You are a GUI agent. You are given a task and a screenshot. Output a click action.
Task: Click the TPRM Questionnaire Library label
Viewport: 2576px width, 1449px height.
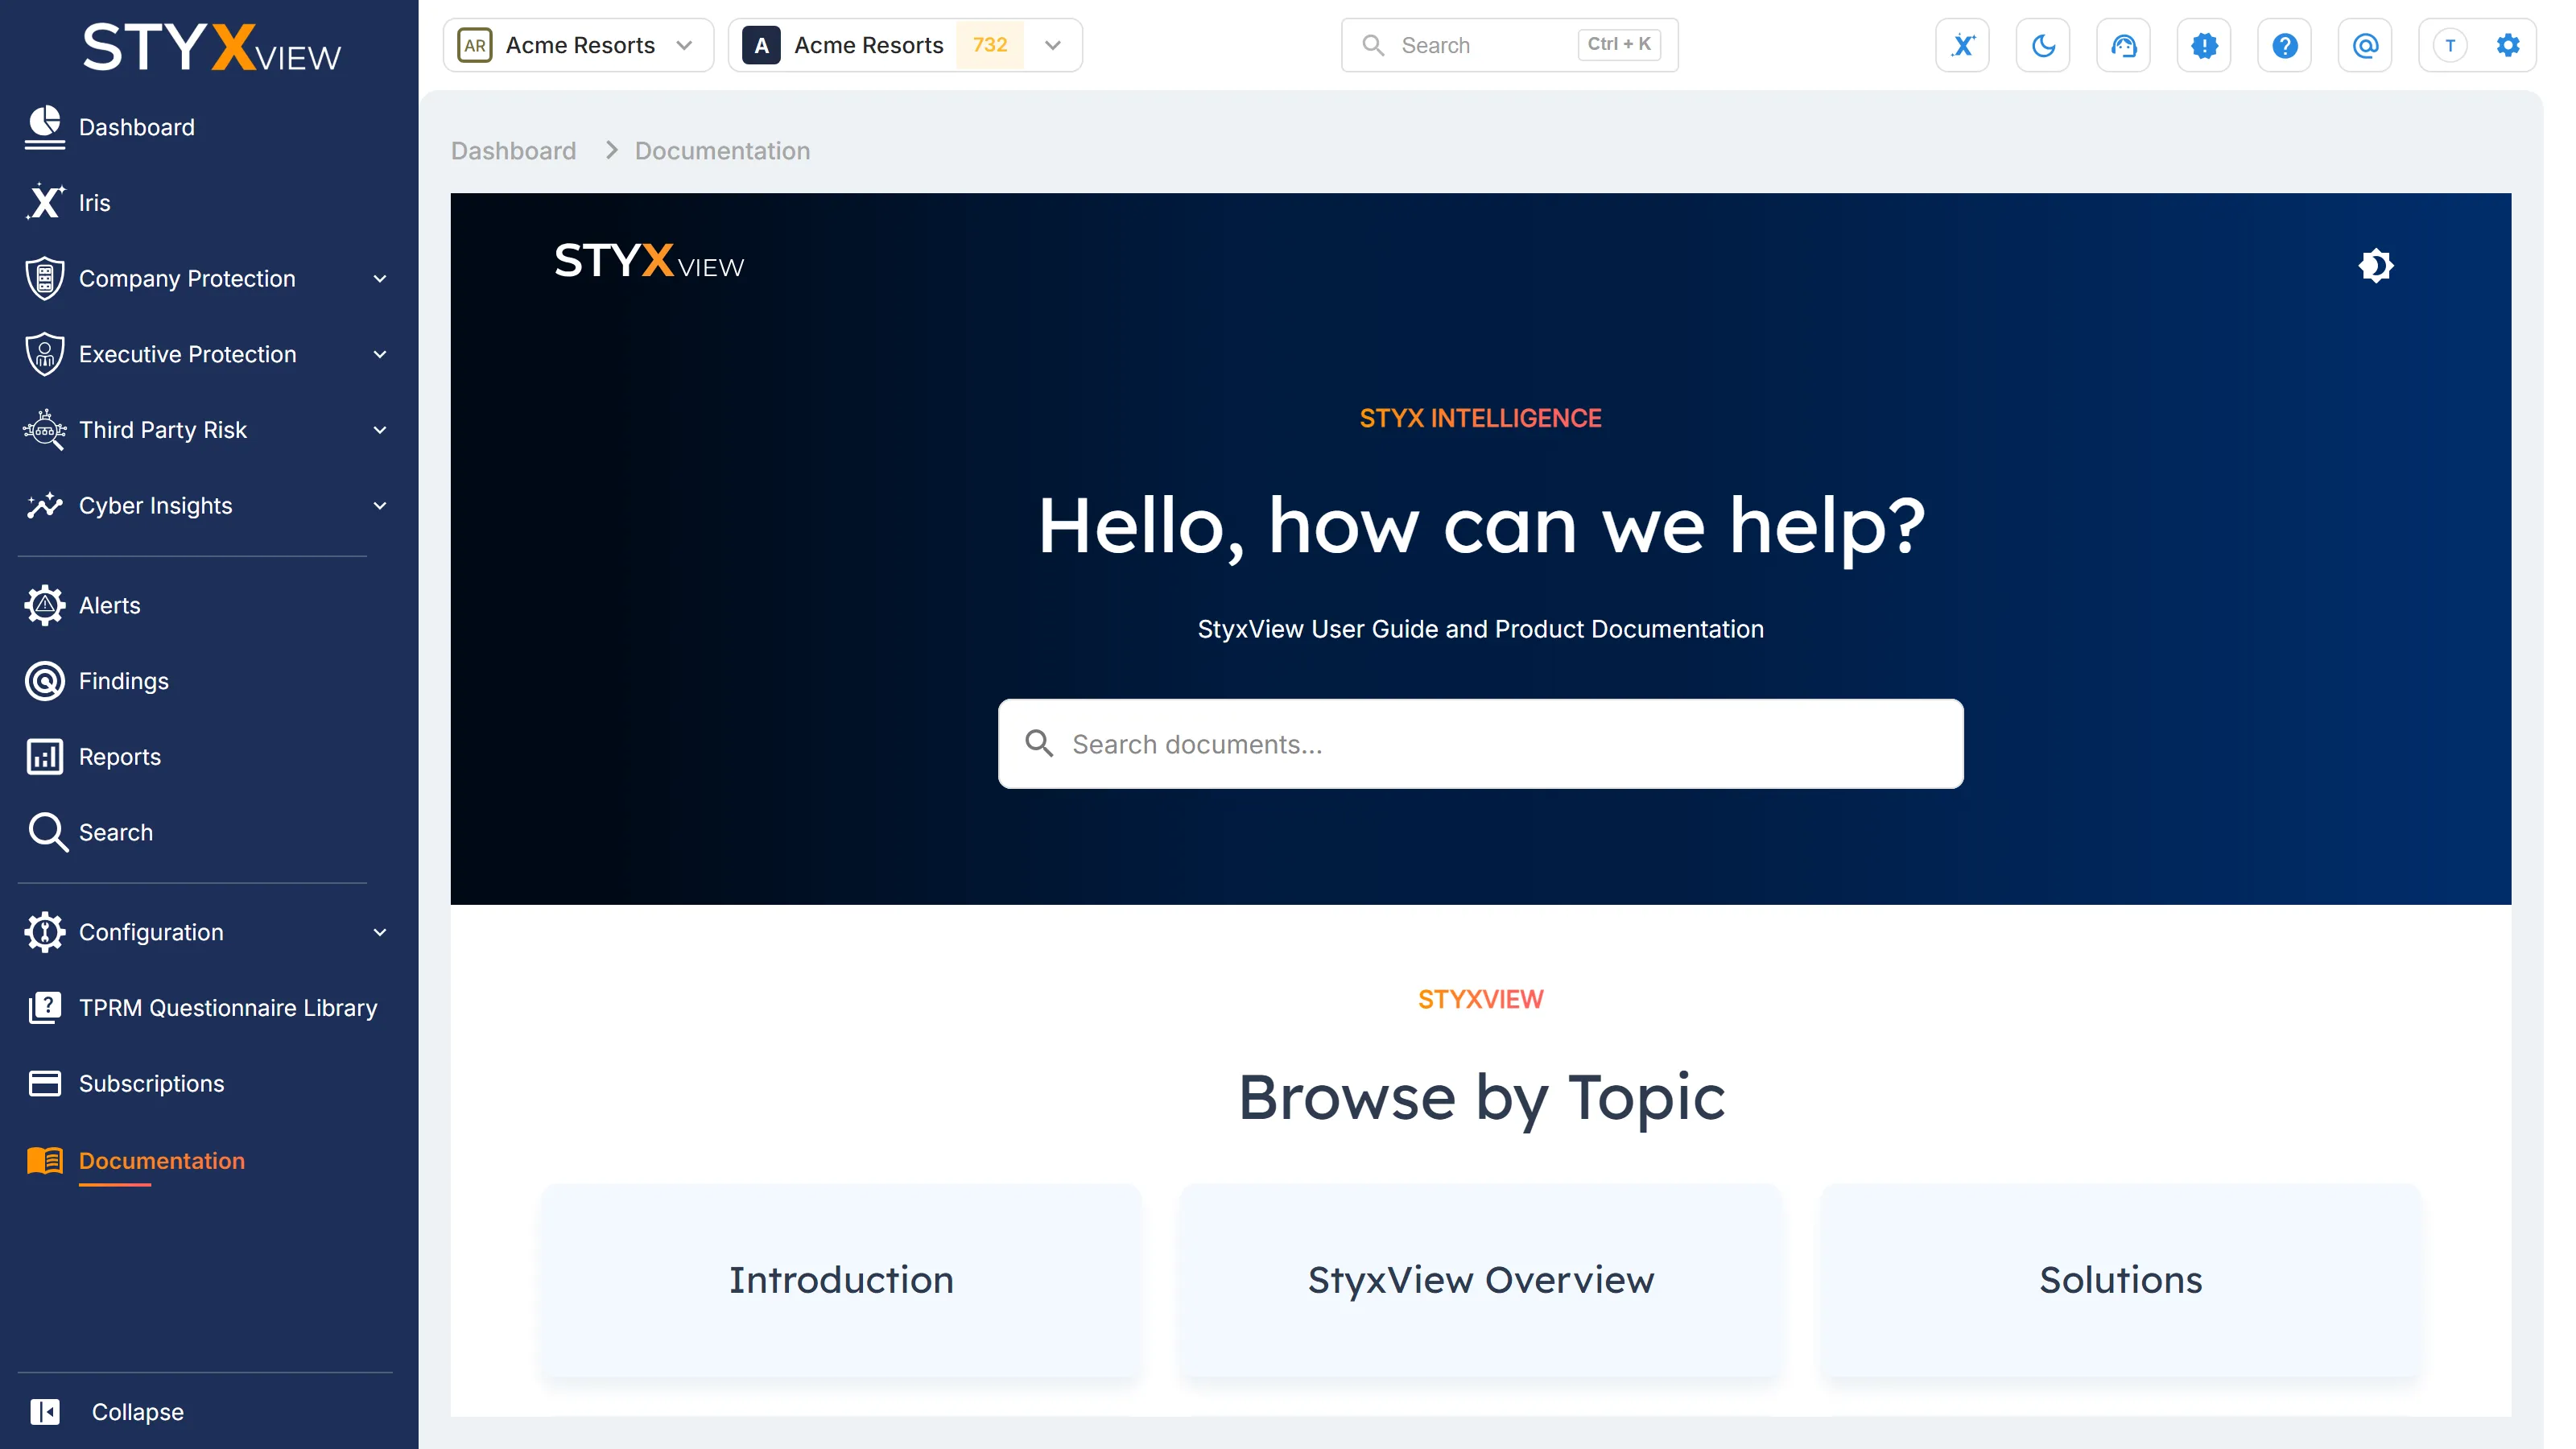(228, 1007)
